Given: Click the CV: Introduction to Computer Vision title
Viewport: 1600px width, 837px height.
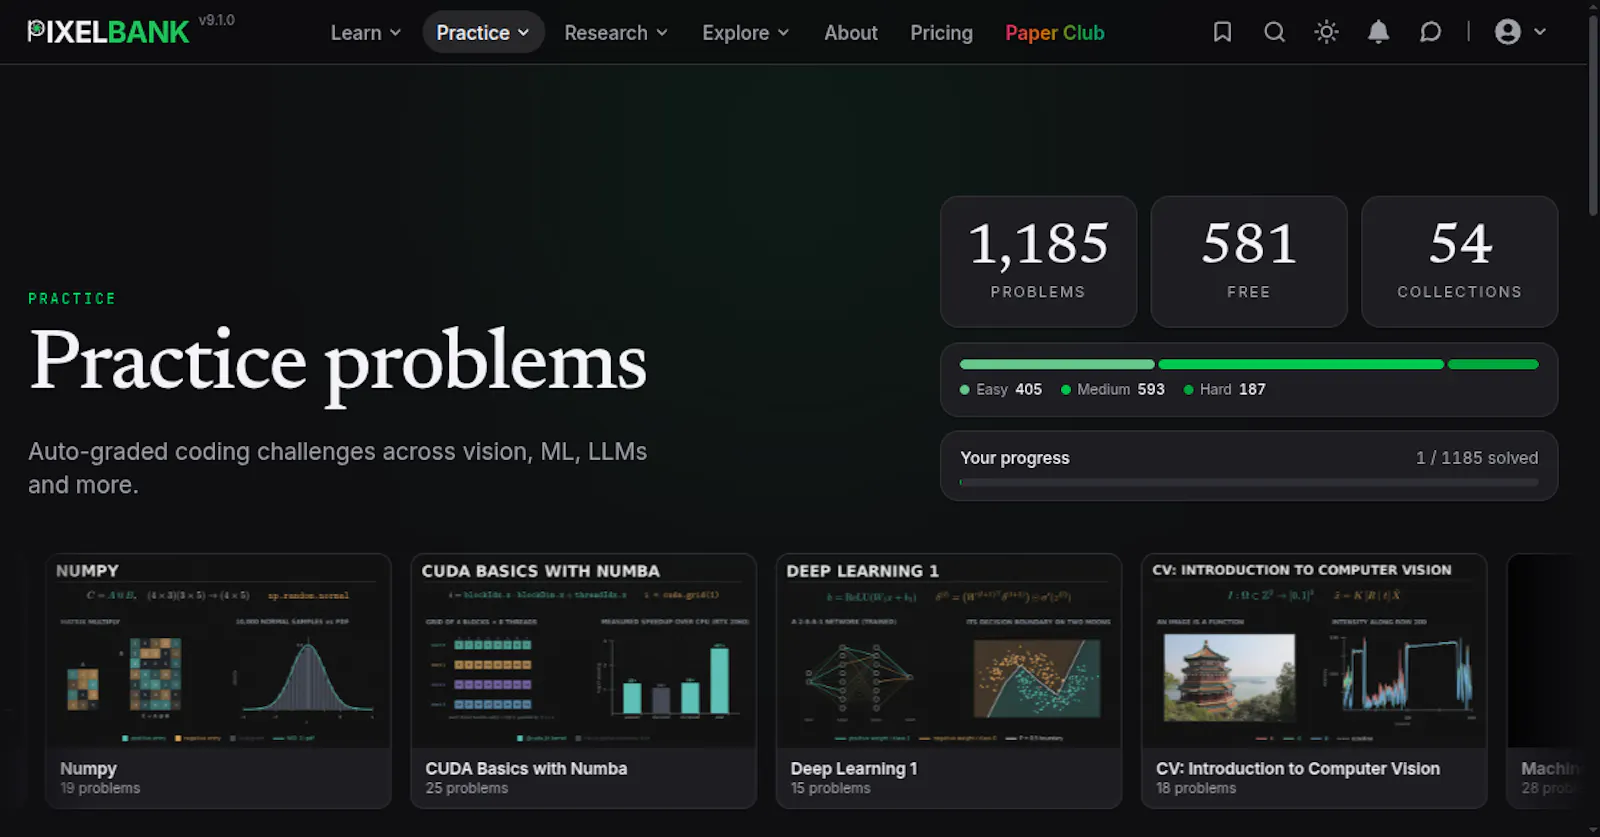Looking at the screenshot, I should click(x=1298, y=768).
